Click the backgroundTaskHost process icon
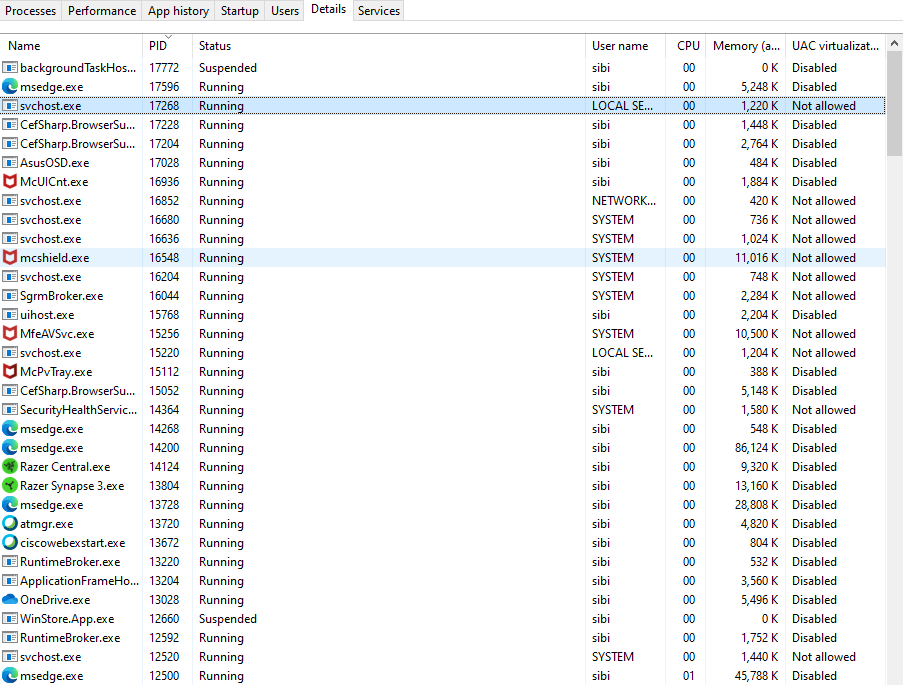The image size is (903, 685). tap(10, 67)
